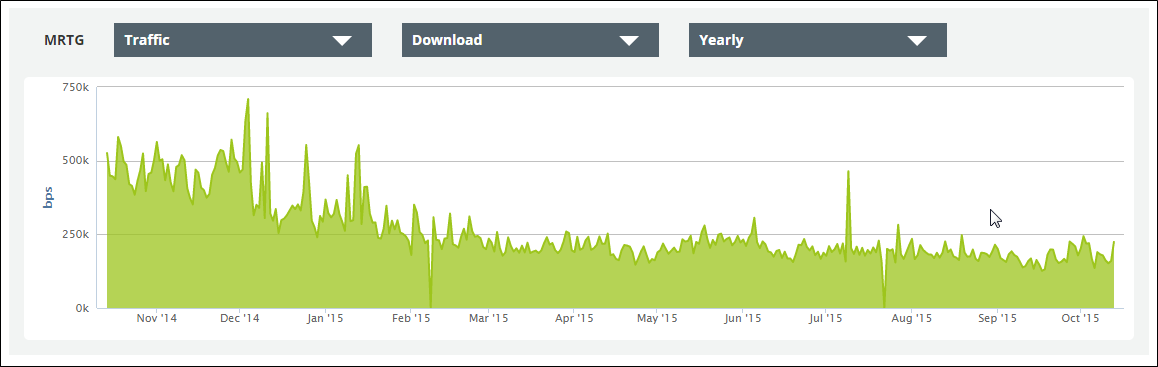This screenshot has height=367, width=1158.
Task: Click the Apr '15 x-axis label
Action: click(574, 318)
